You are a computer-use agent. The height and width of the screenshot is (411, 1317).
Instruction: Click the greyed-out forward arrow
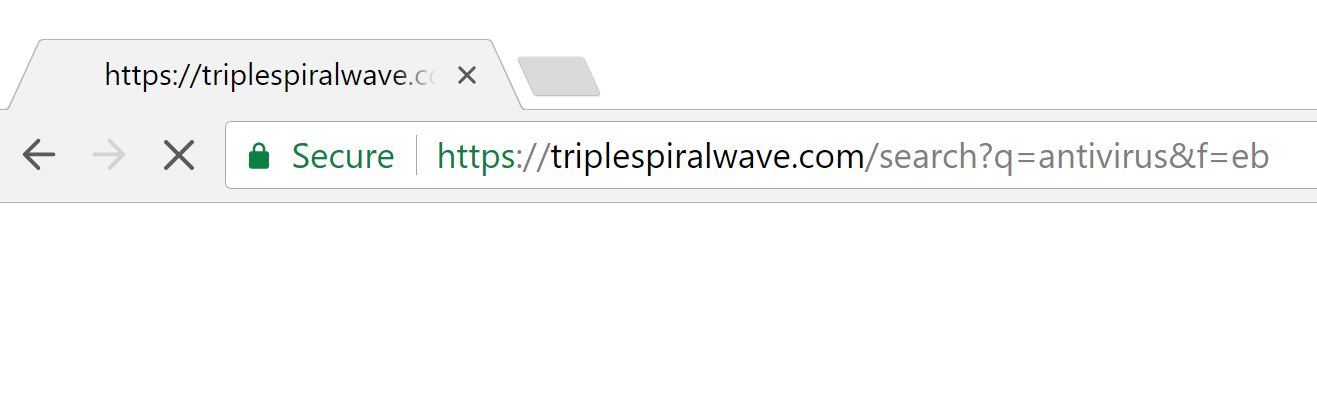(109, 155)
